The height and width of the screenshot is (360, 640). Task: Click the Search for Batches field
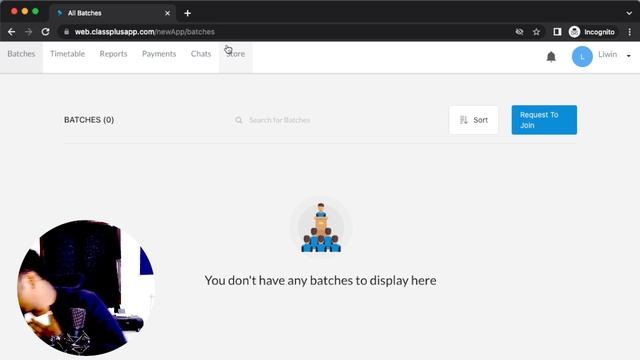280,120
